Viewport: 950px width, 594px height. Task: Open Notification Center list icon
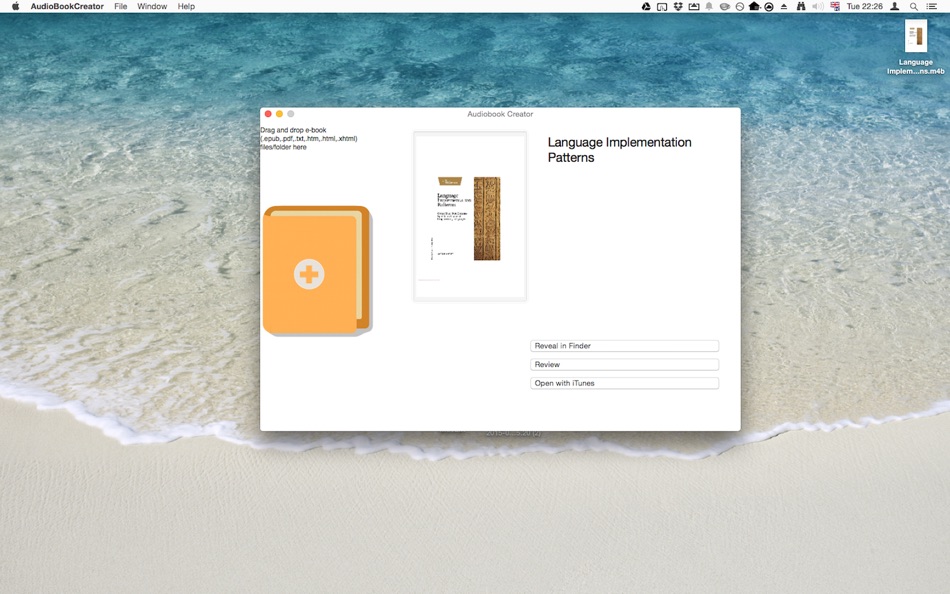(x=932, y=6)
